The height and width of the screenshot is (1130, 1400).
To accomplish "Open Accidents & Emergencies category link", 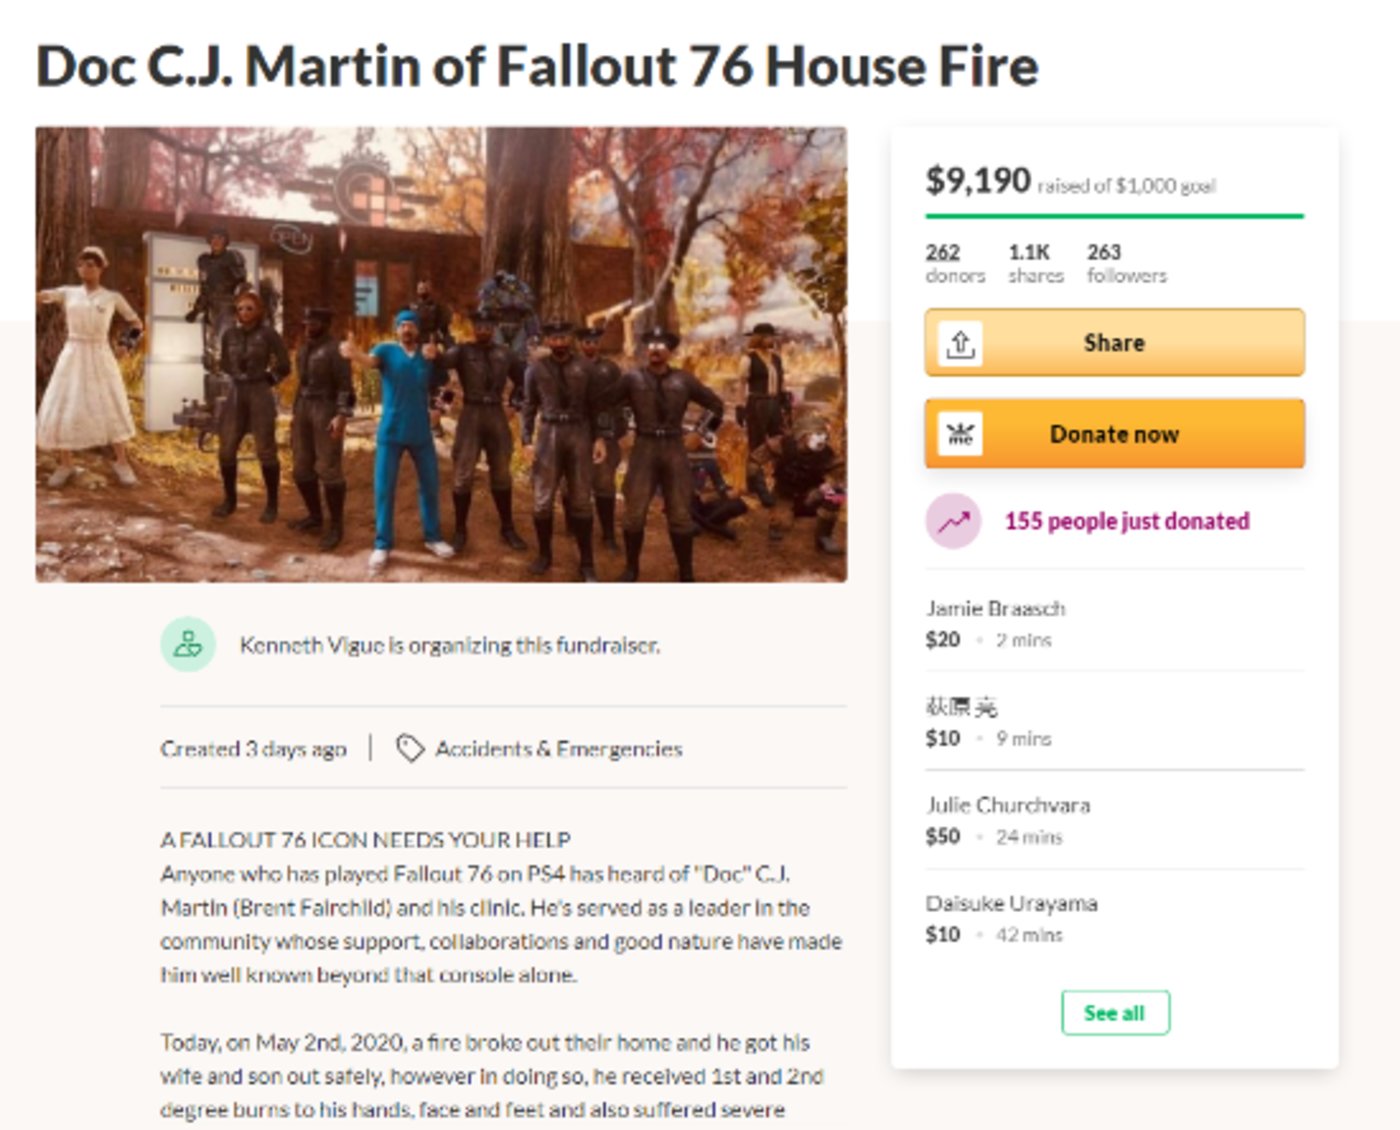I will pyautogui.click(x=559, y=749).
